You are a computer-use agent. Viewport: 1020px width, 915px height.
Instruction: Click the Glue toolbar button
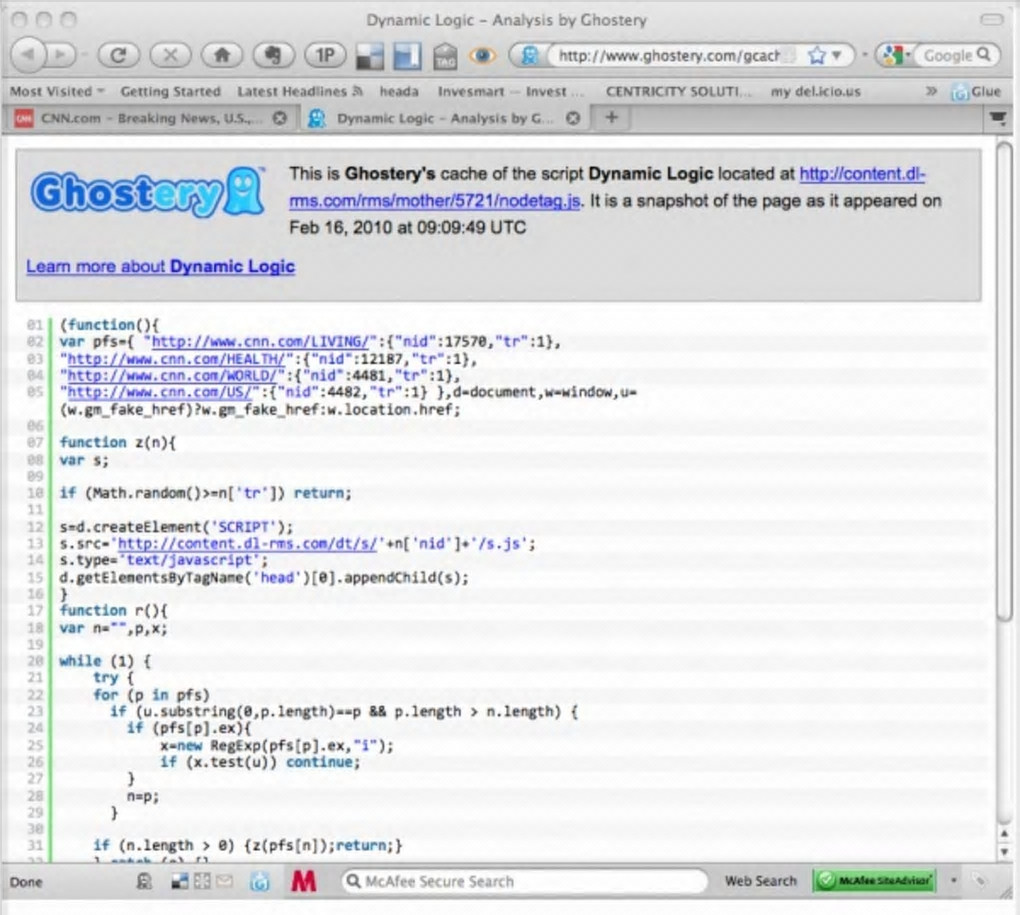976,92
